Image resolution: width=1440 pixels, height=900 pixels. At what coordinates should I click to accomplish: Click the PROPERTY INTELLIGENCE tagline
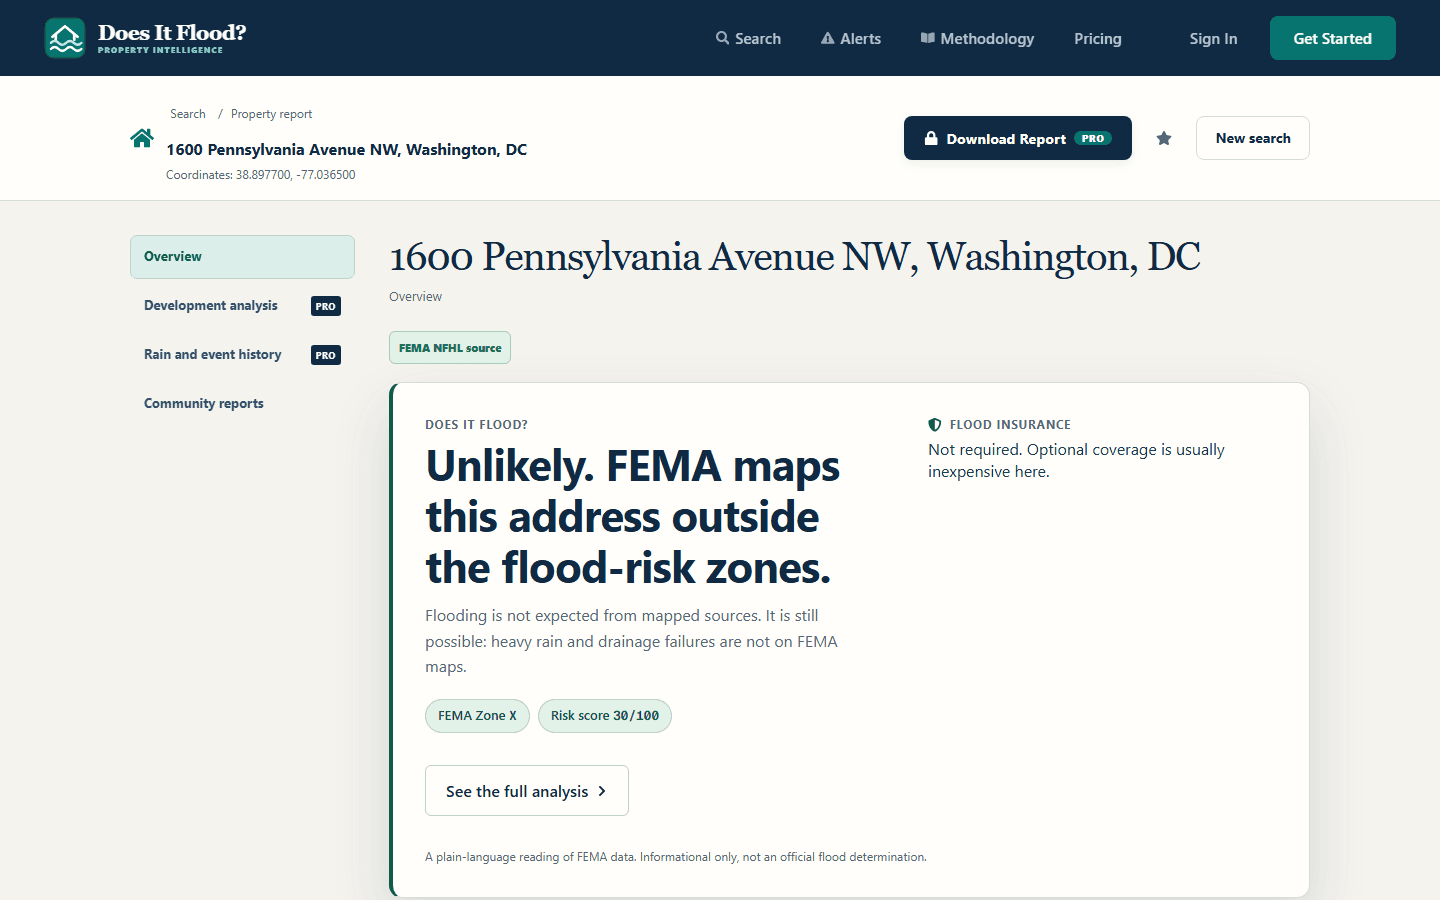pyautogui.click(x=160, y=50)
